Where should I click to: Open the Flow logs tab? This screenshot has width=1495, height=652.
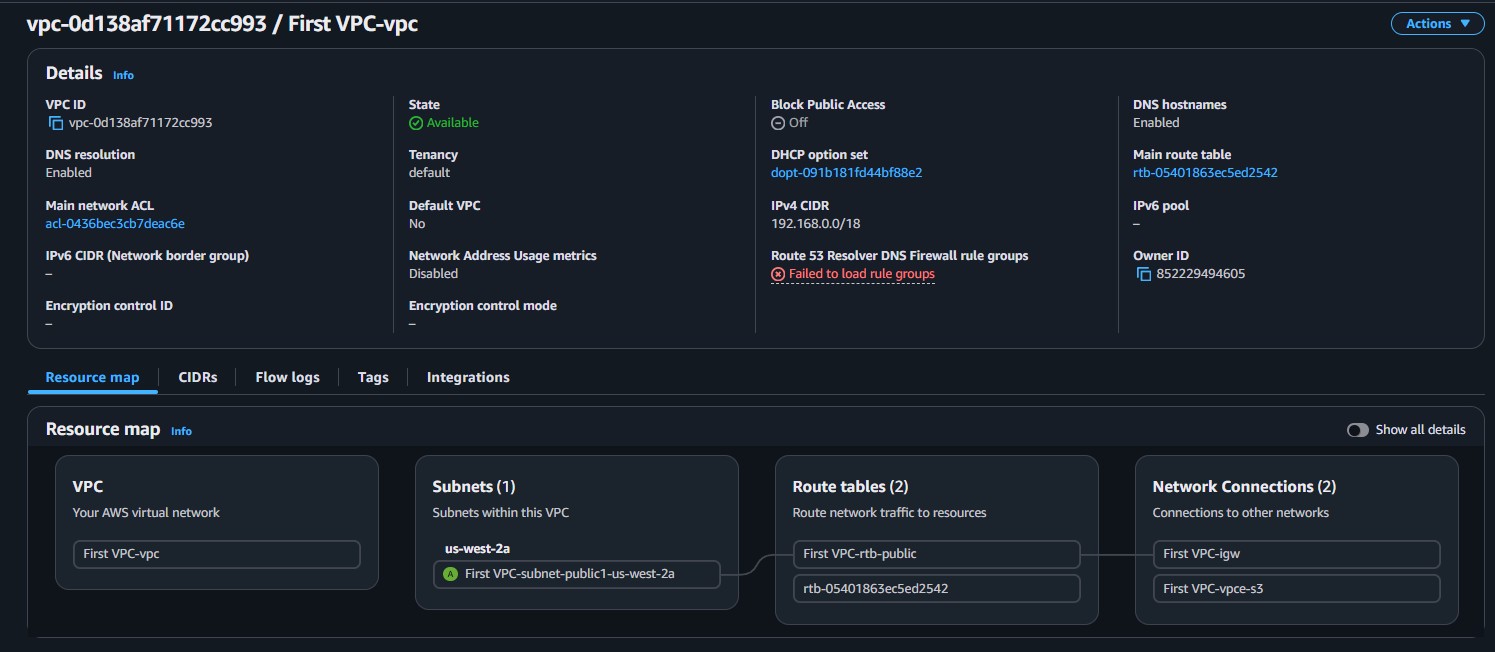tap(287, 377)
